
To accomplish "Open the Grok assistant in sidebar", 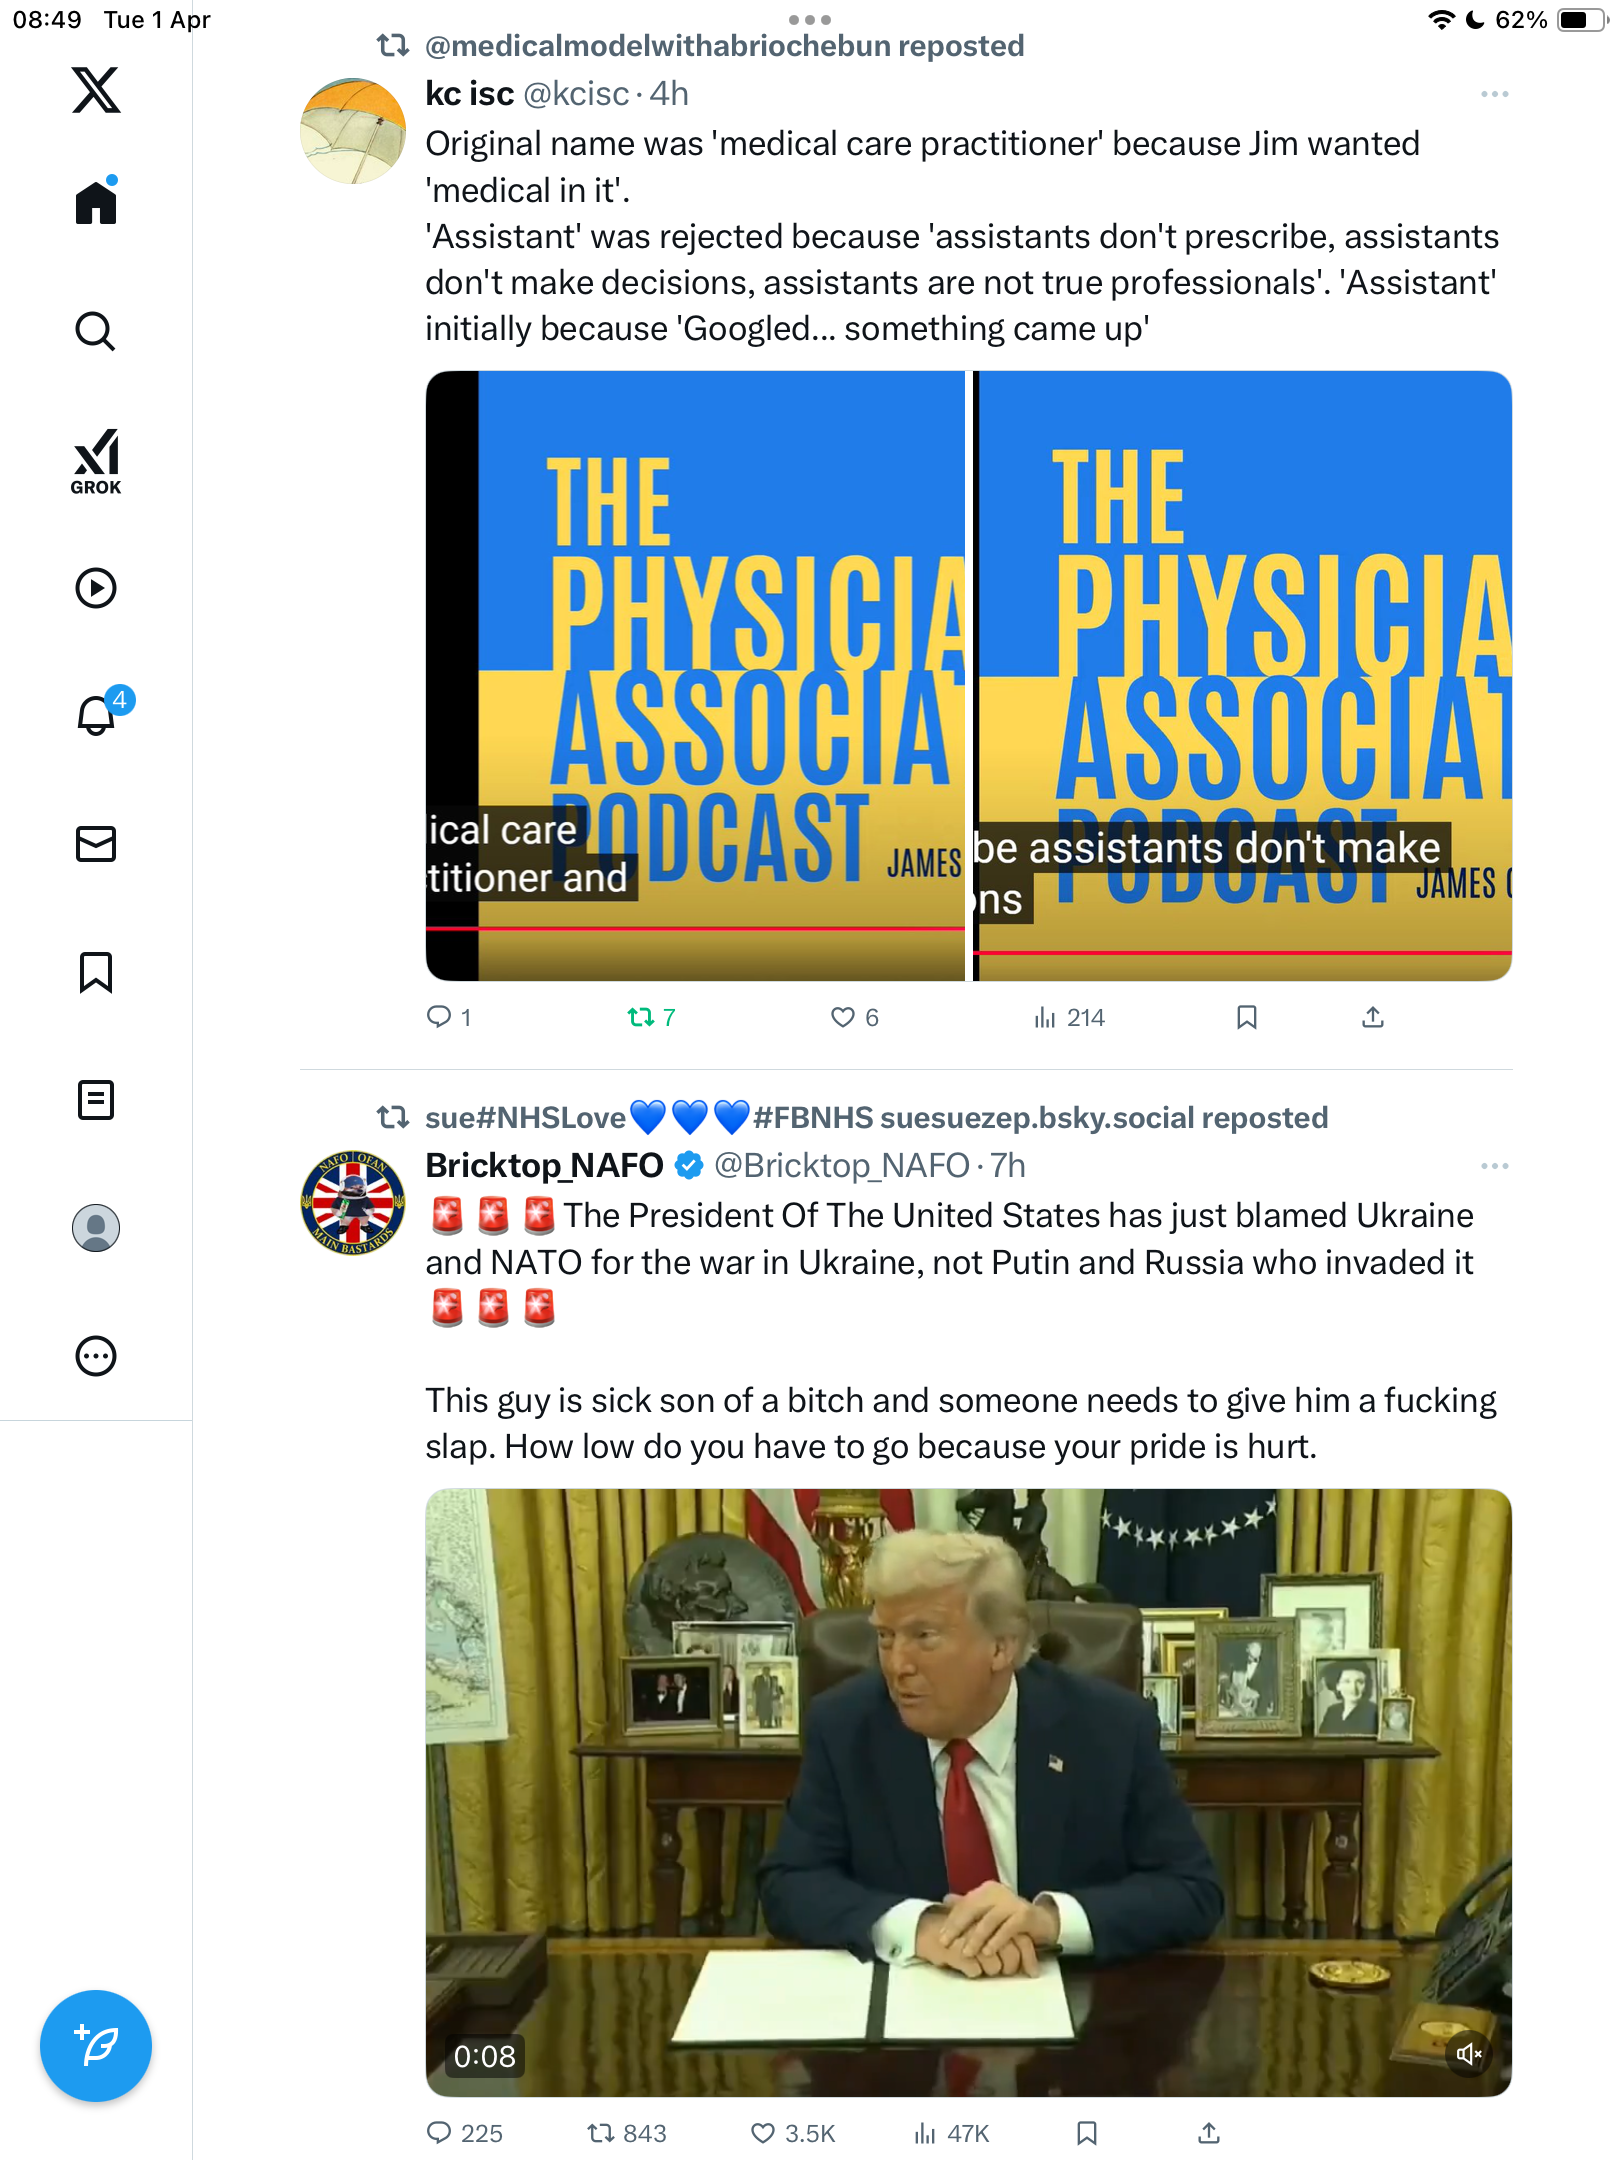I will [x=96, y=461].
